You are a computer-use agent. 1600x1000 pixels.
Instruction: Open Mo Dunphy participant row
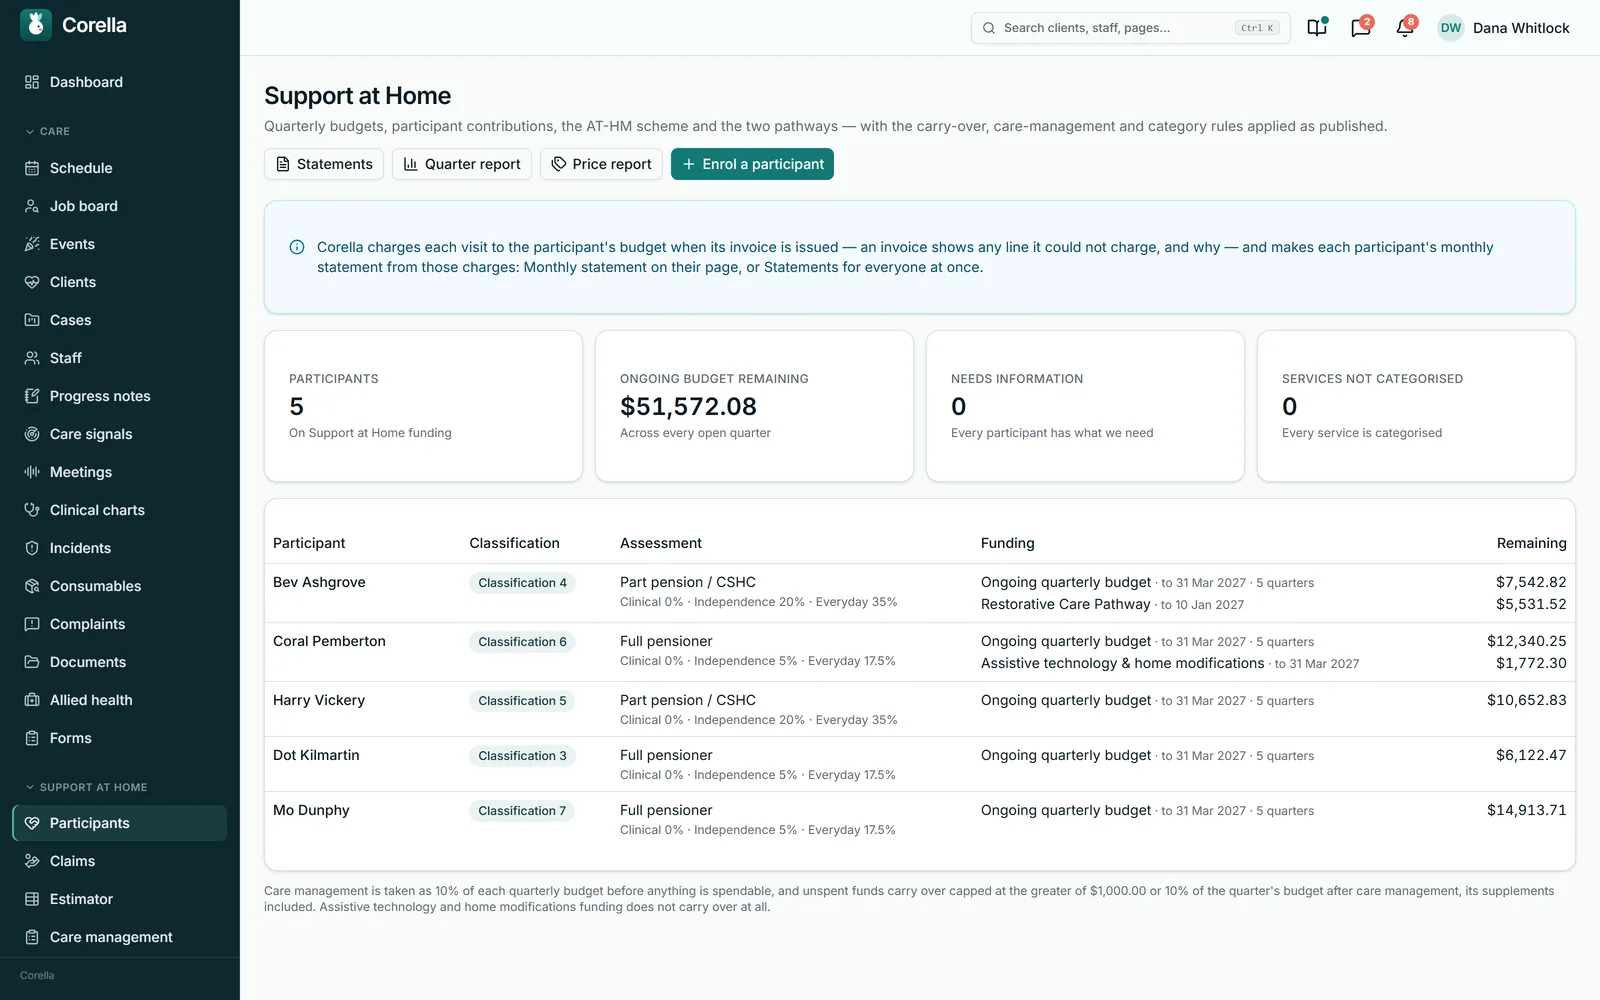(920, 819)
